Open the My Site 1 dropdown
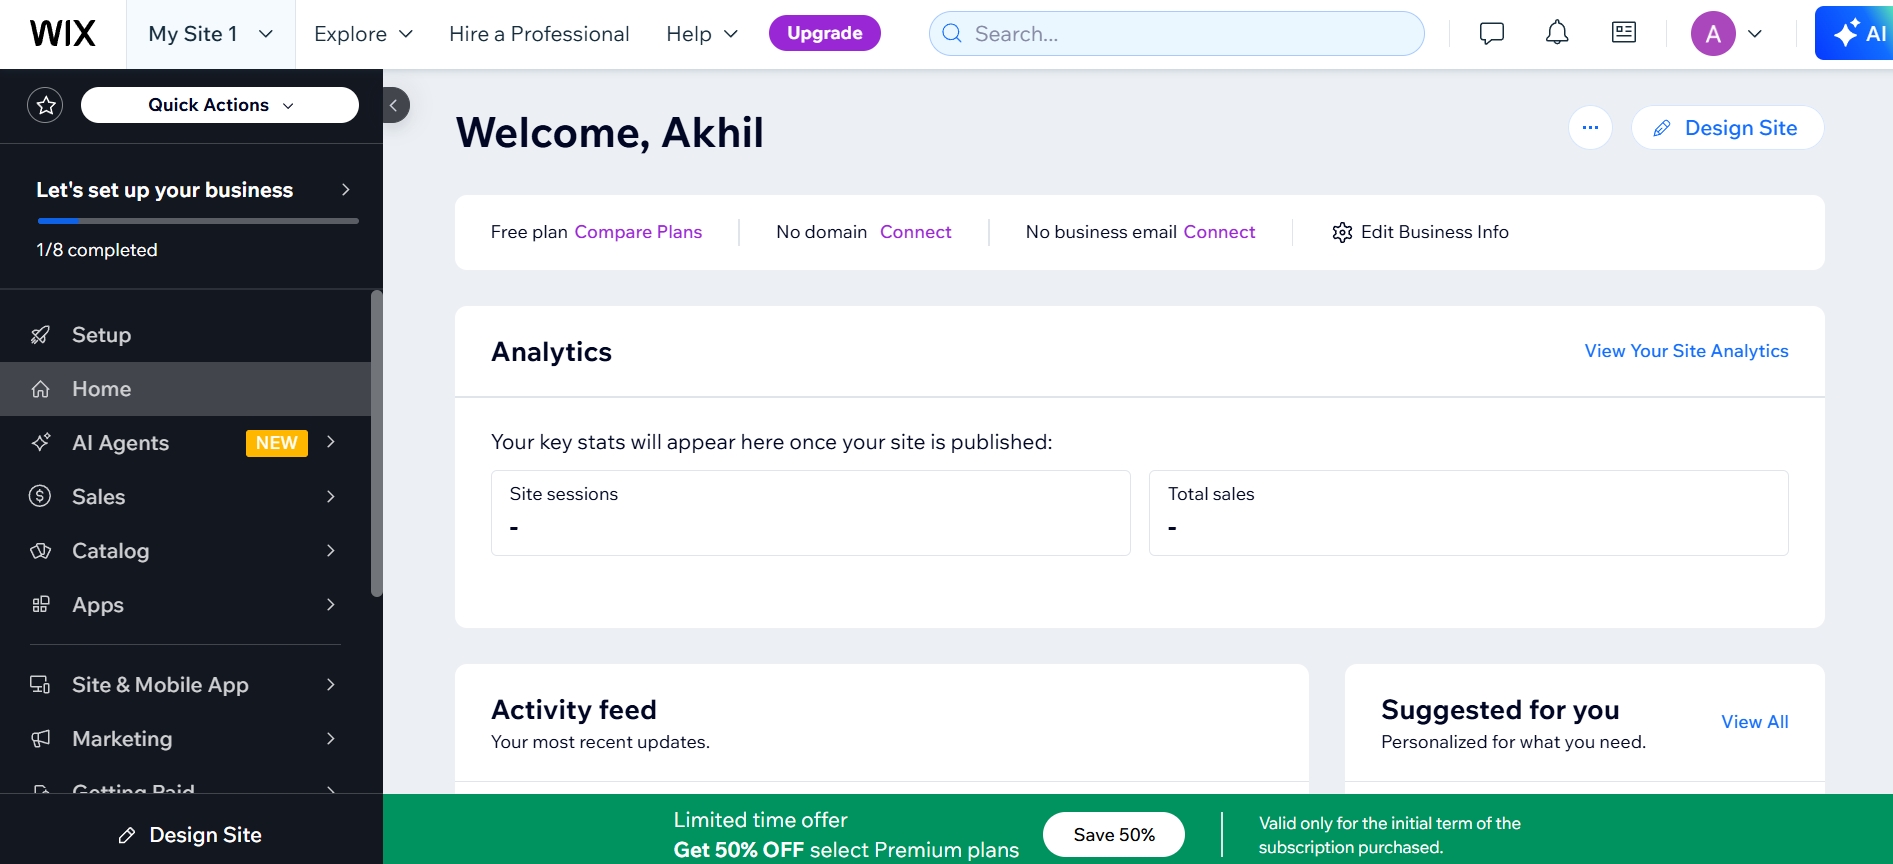This screenshot has height=864, width=1893. [x=211, y=34]
